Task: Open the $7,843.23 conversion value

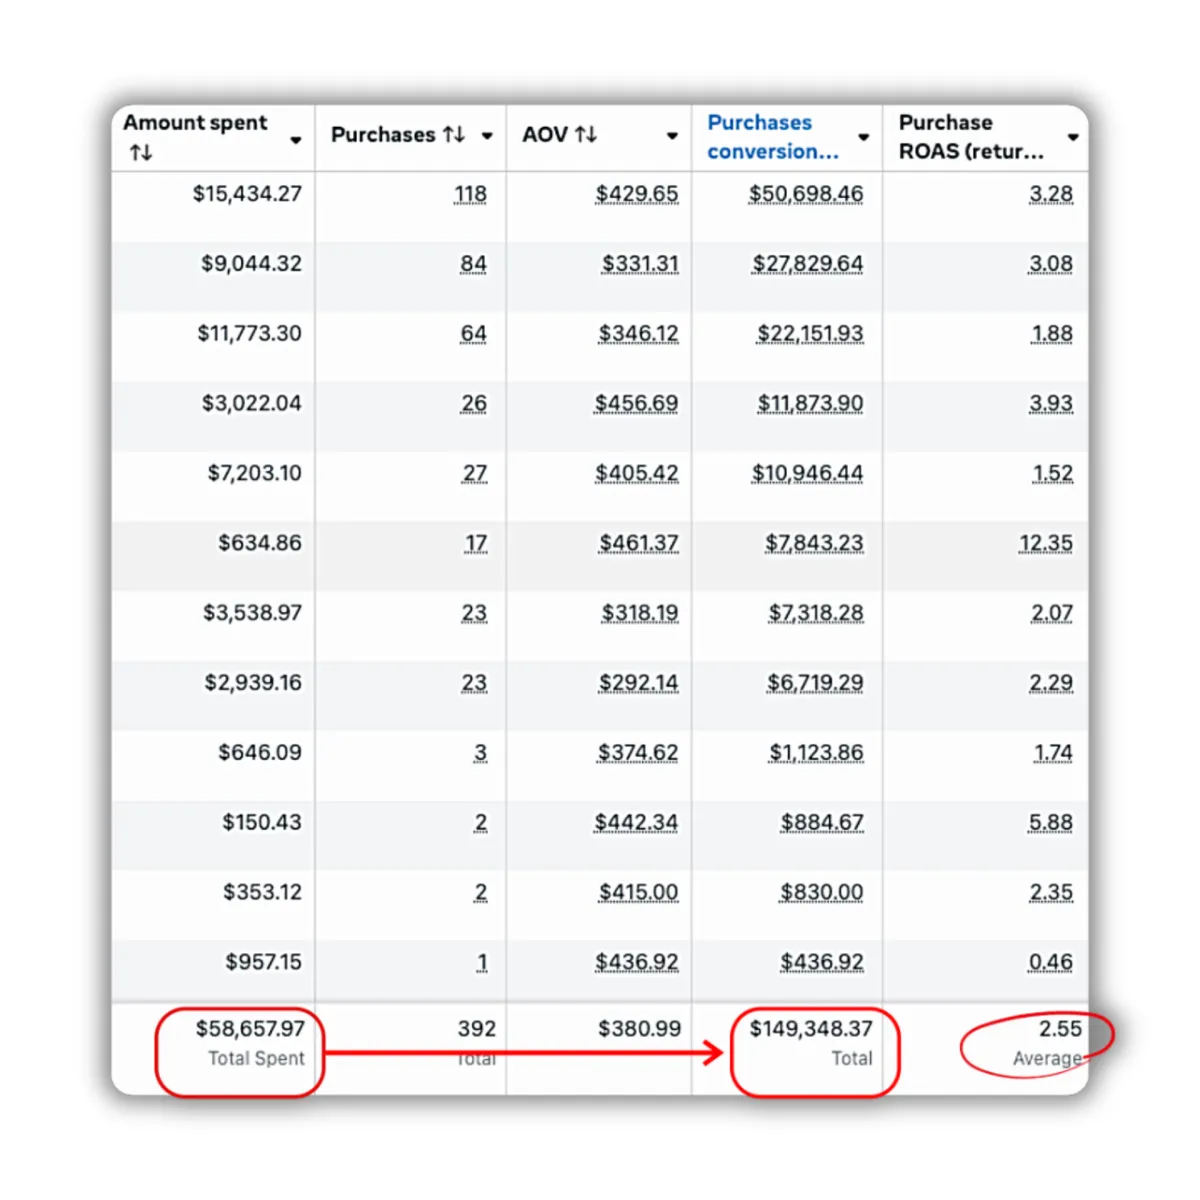Action: click(814, 543)
